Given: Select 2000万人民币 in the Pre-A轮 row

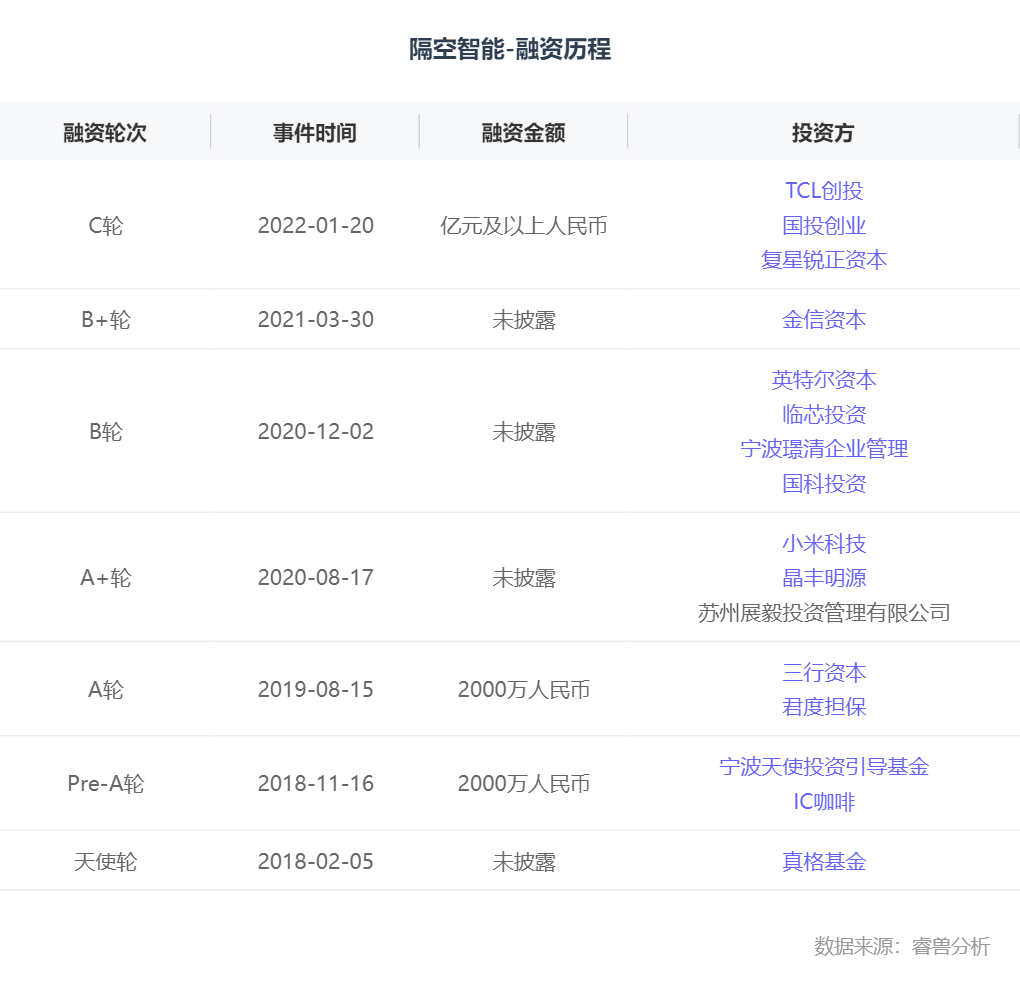Looking at the screenshot, I should tap(524, 783).
